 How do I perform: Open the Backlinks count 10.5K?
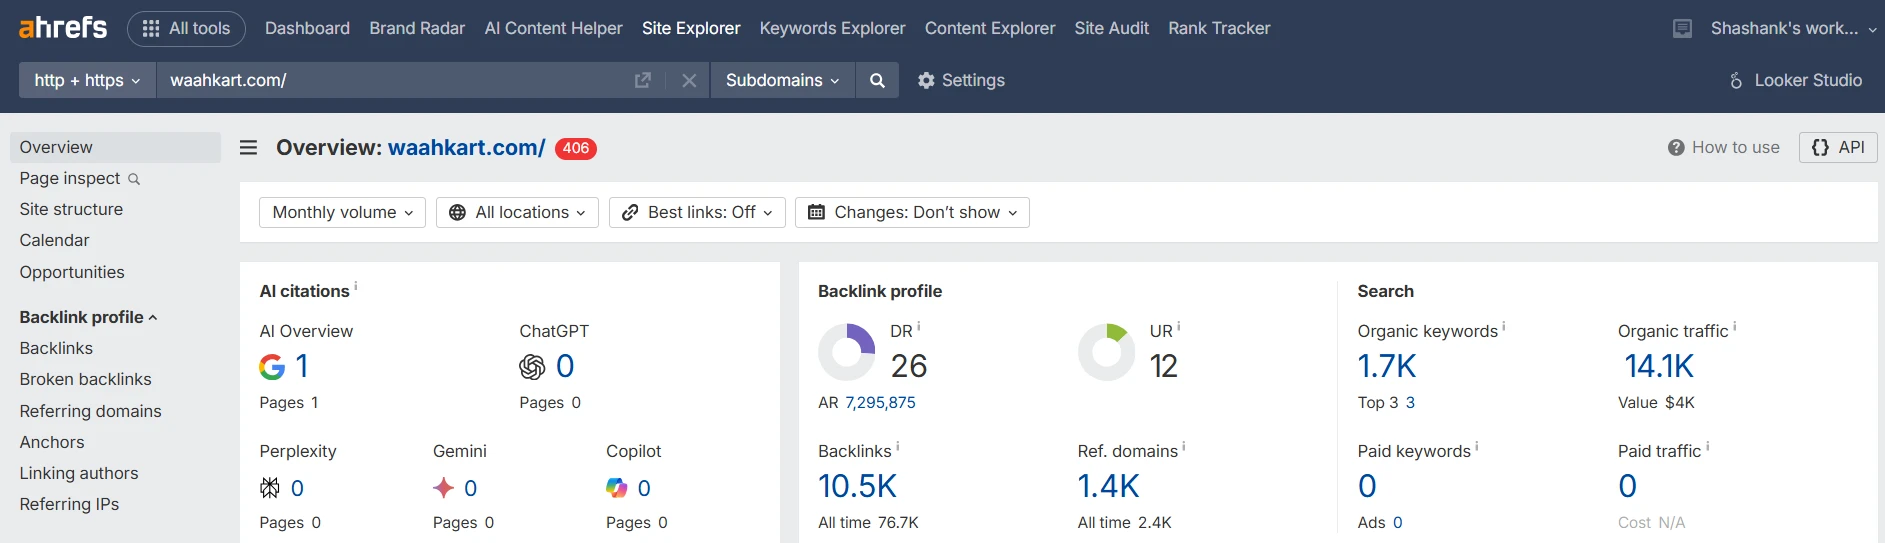857,486
